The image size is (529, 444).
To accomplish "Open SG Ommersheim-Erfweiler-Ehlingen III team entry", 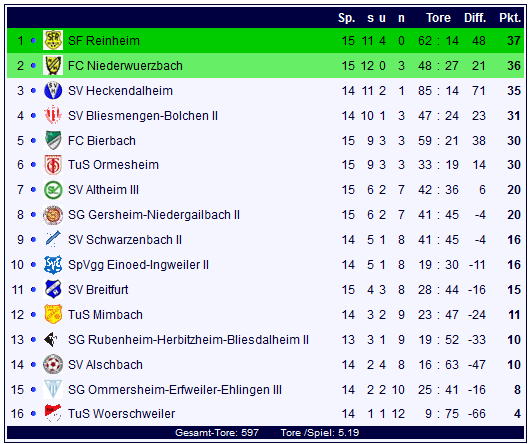I will 175,390.
